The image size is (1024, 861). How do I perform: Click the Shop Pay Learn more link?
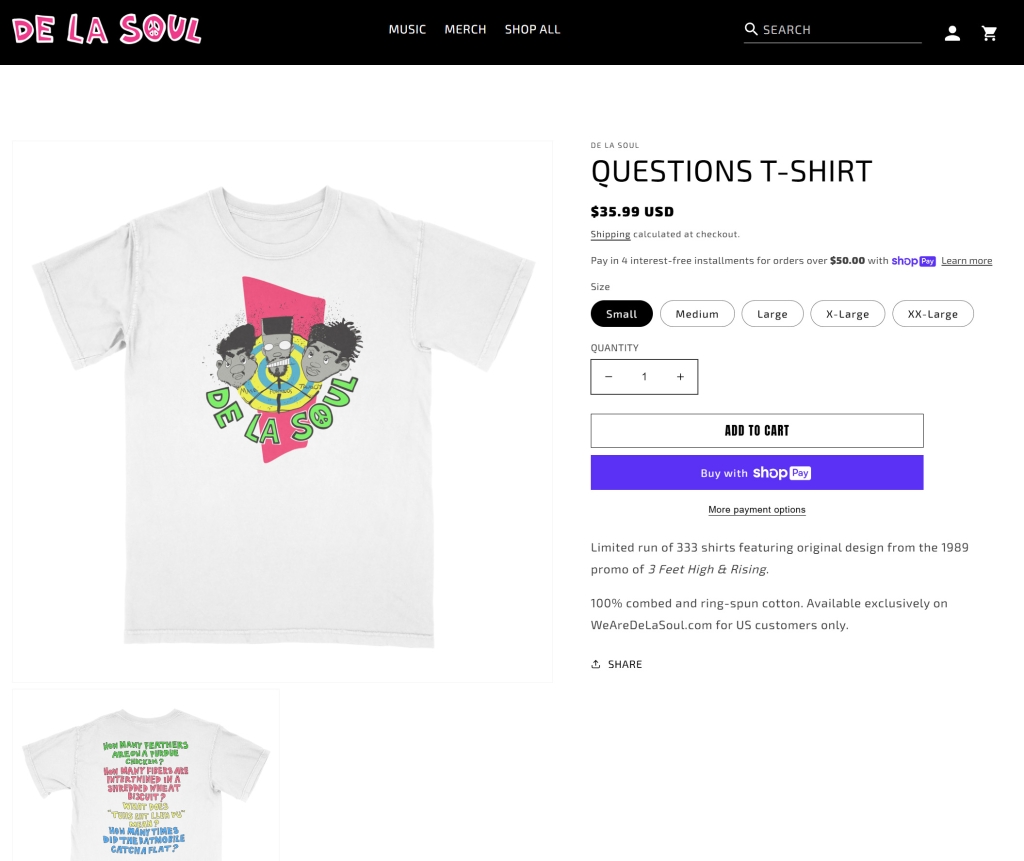click(x=967, y=261)
